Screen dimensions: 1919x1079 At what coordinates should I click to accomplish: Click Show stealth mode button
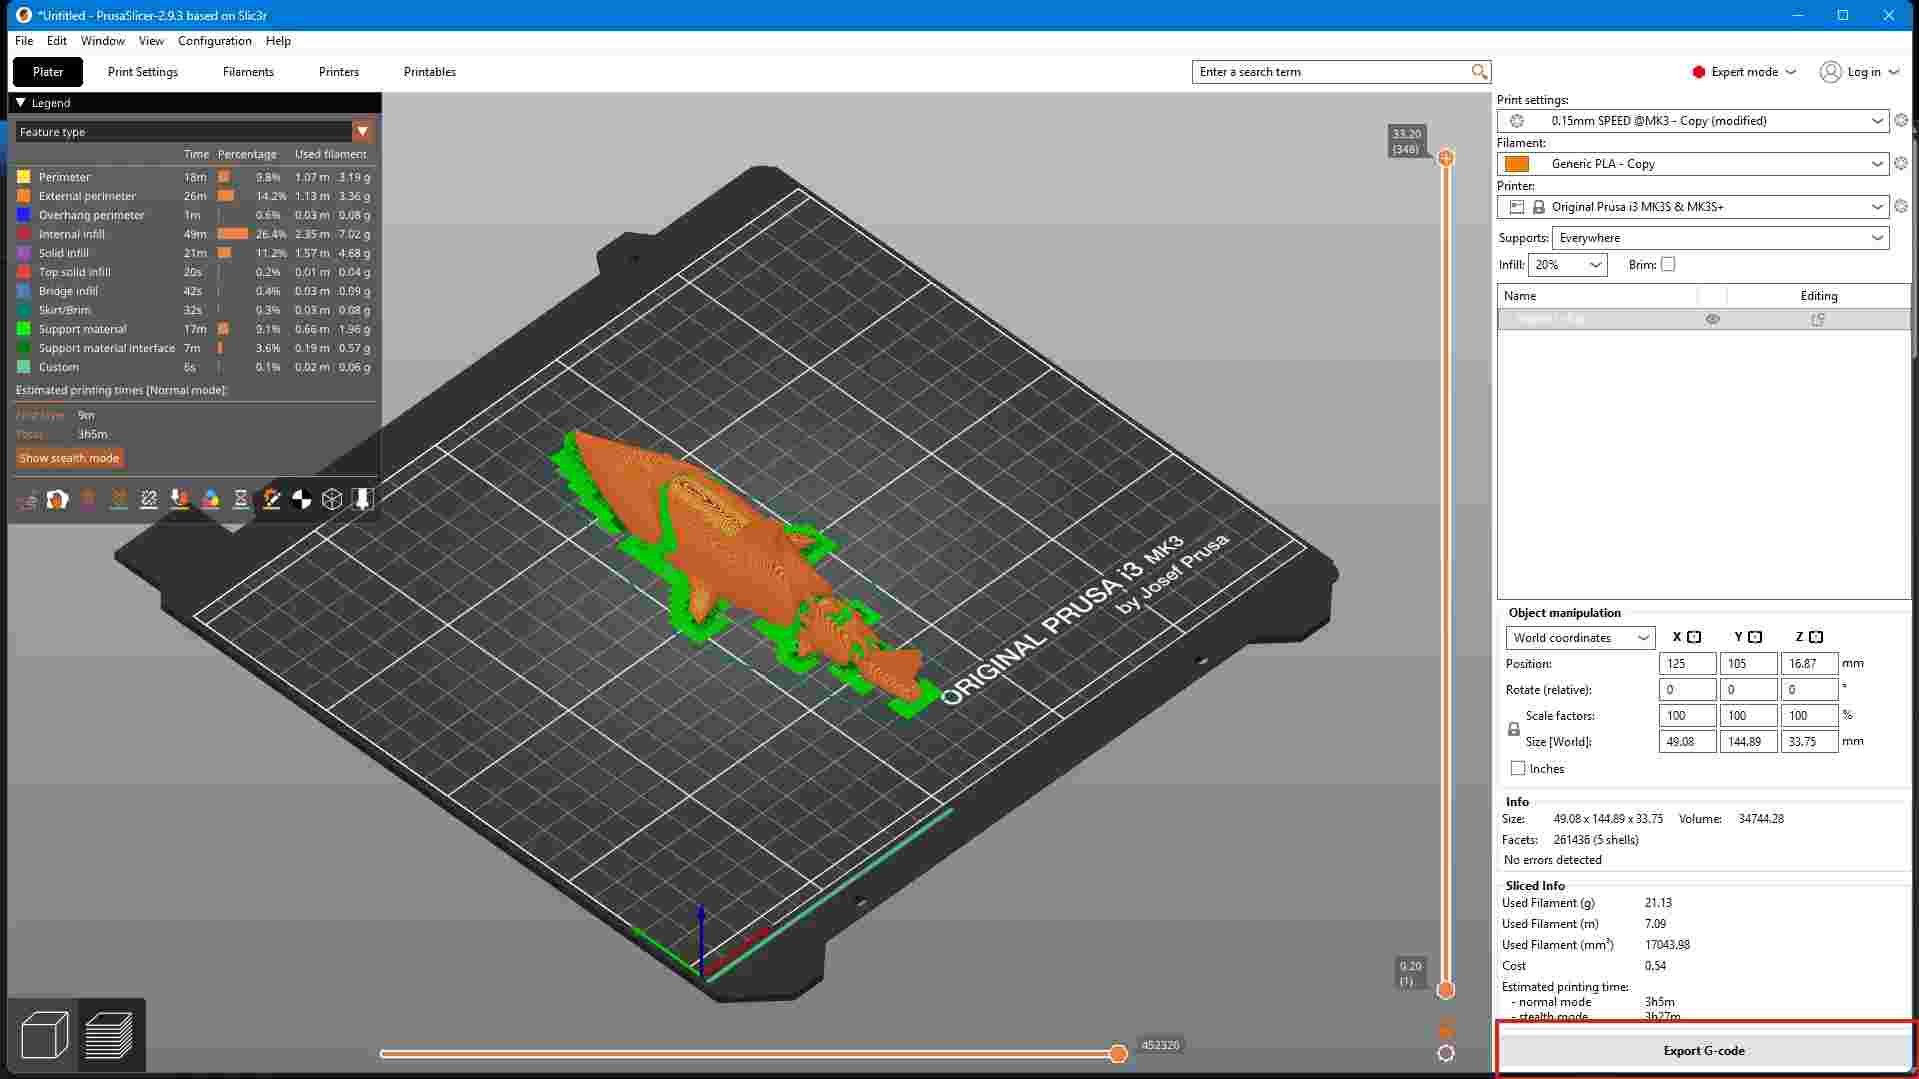69,458
